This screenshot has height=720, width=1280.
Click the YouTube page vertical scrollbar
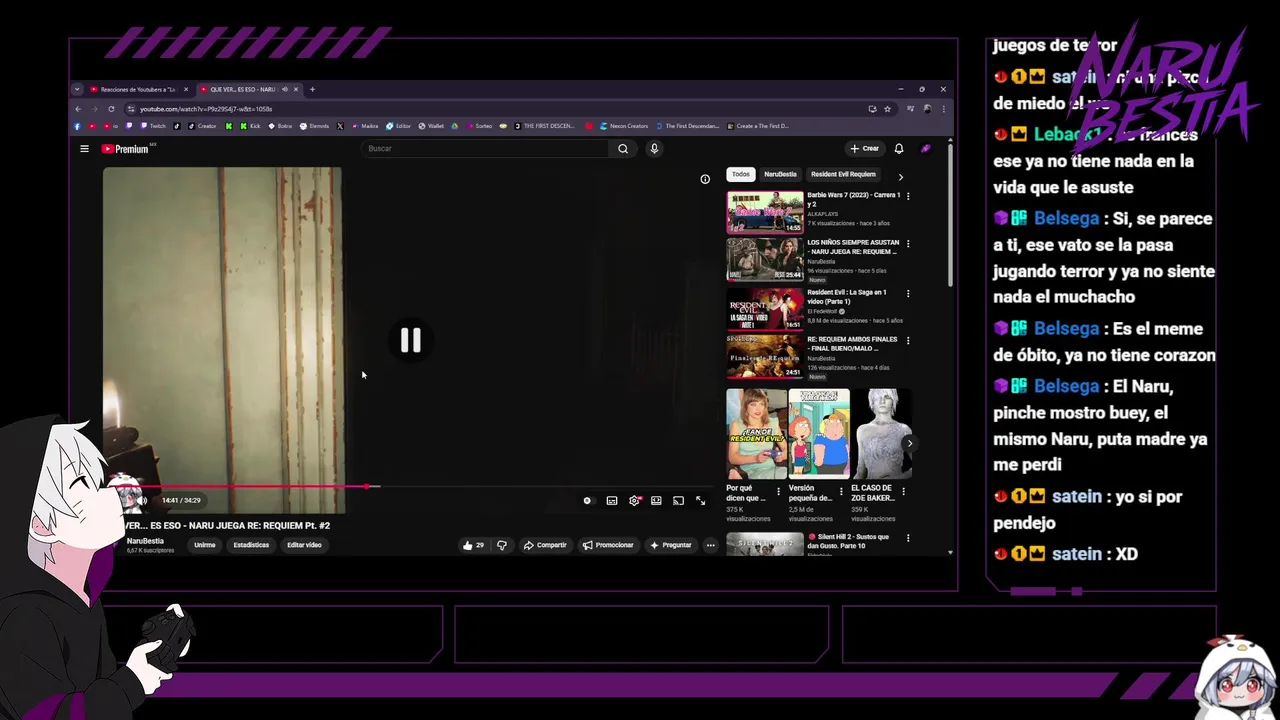click(950, 215)
